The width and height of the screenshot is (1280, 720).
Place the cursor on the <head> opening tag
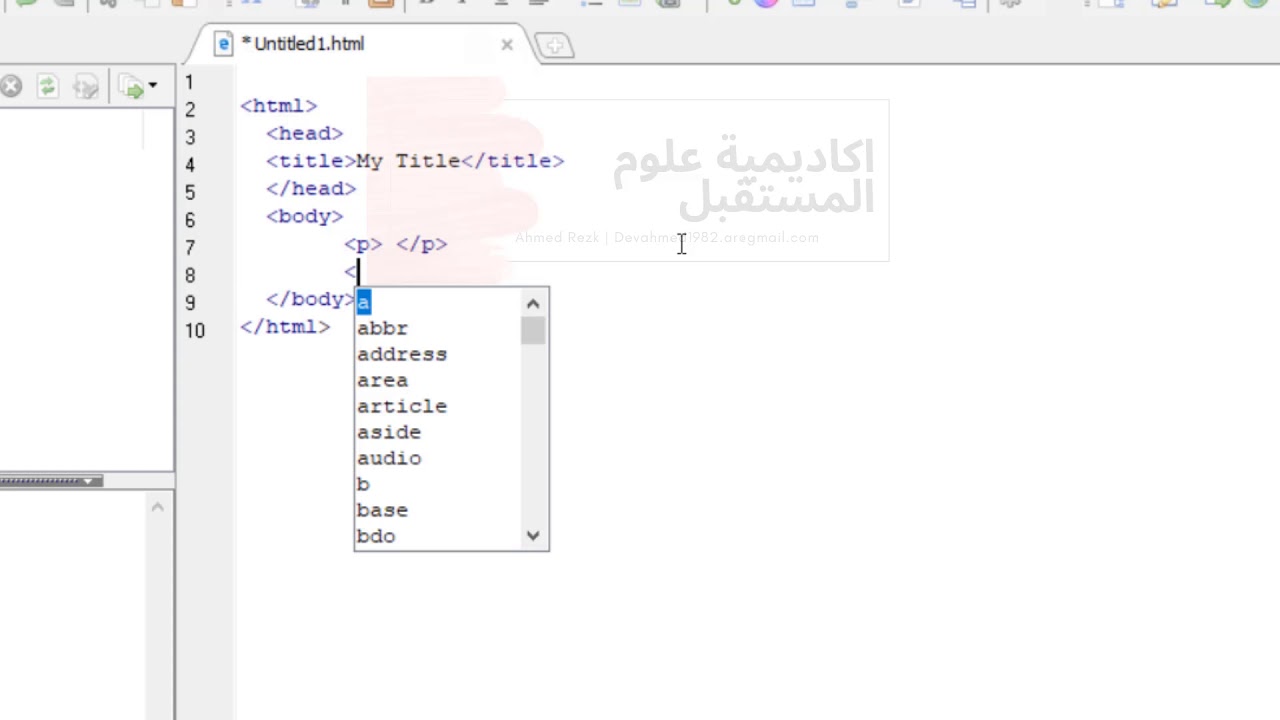tap(304, 133)
